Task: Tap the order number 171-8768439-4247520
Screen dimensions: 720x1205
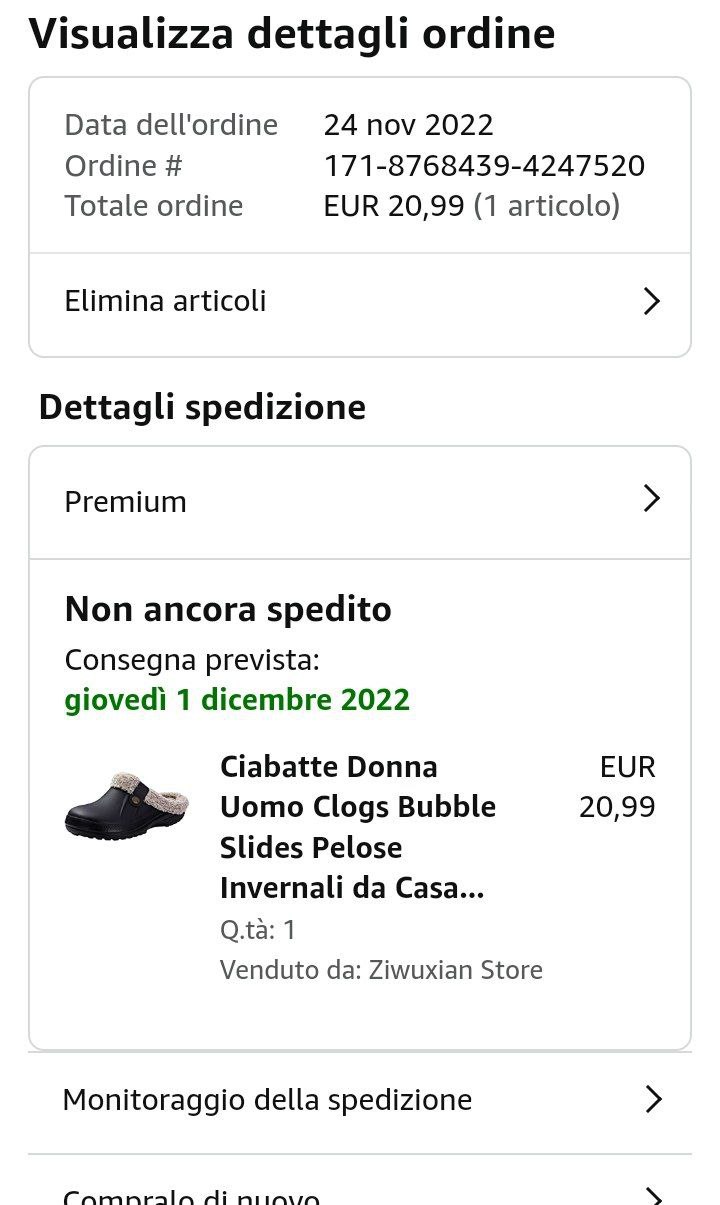Action: point(484,165)
